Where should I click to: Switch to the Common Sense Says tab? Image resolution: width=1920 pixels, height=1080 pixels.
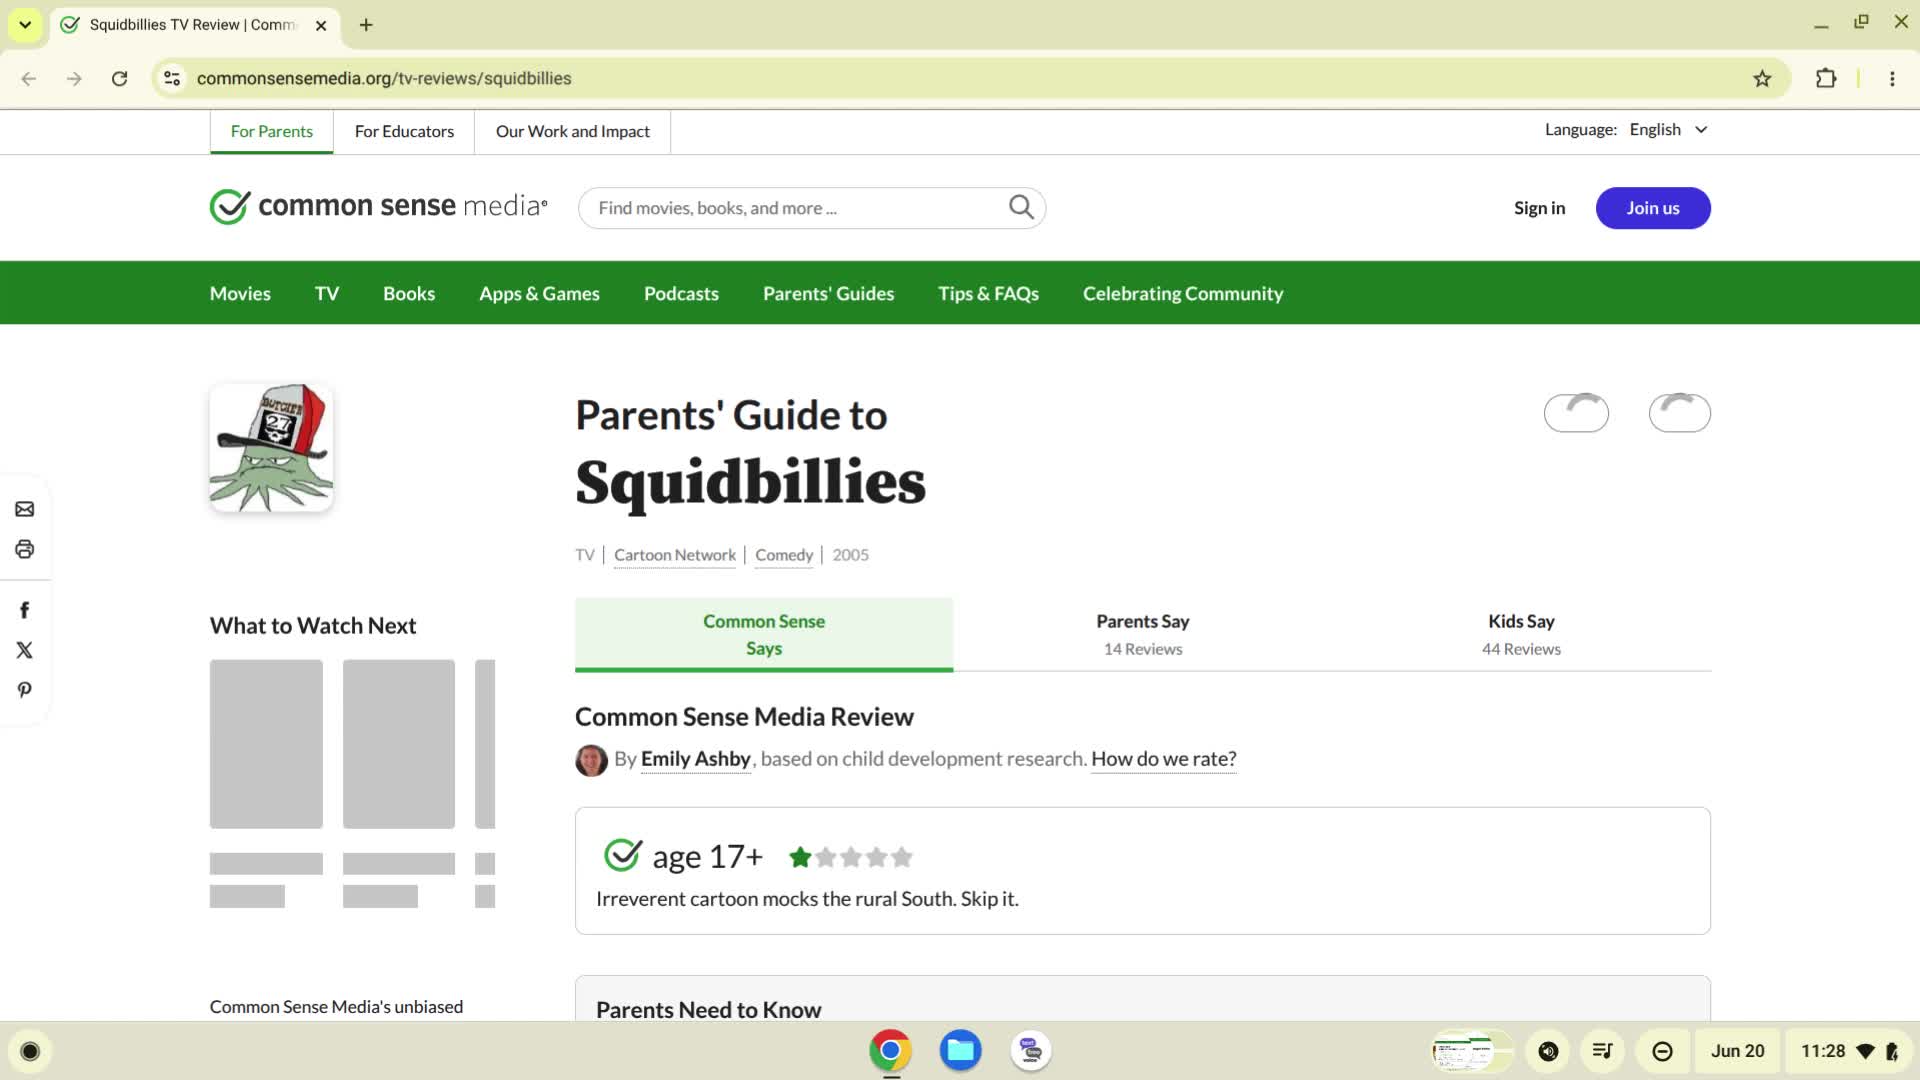[x=764, y=634]
